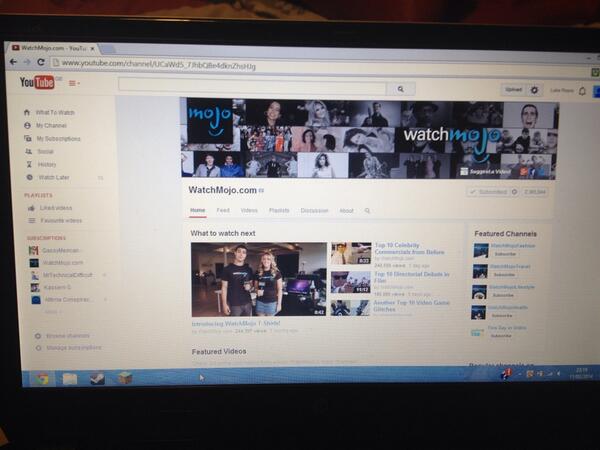Play the Introducing WatchMojo T-Shirts video thumbnail
Screen dimensions: 600x450
(x=259, y=279)
